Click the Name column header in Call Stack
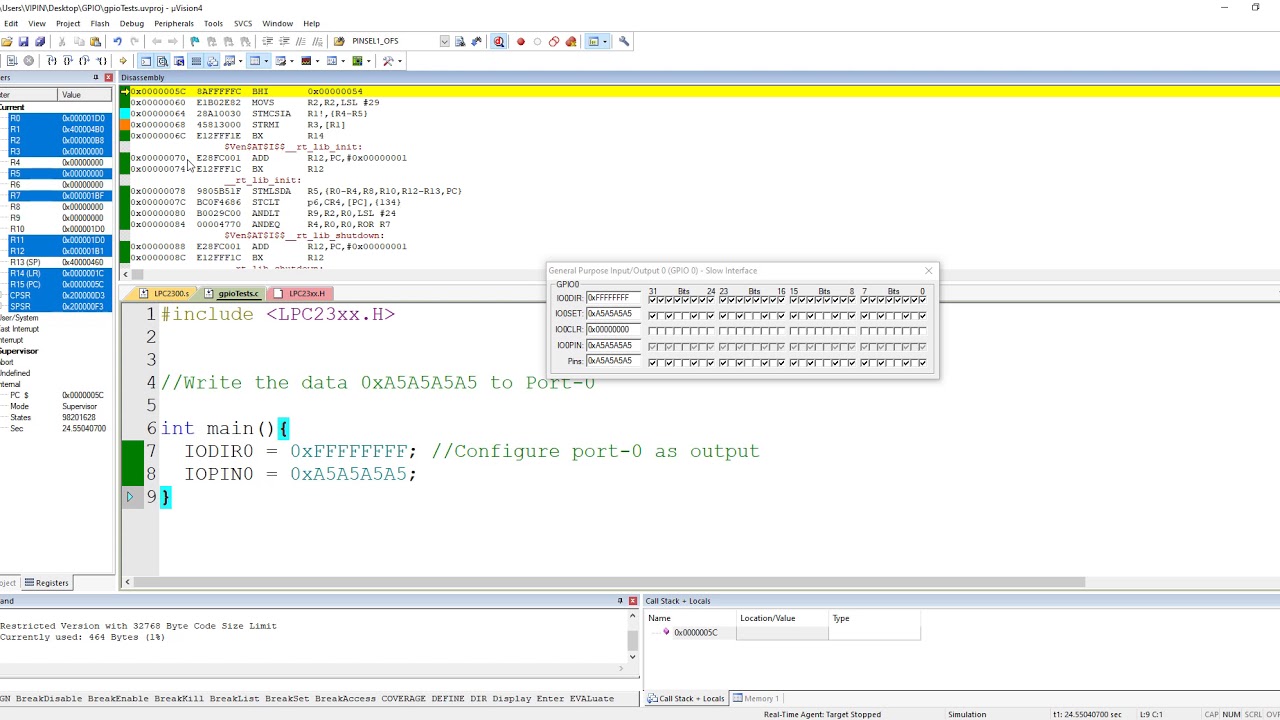1280x720 pixels. point(690,618)
